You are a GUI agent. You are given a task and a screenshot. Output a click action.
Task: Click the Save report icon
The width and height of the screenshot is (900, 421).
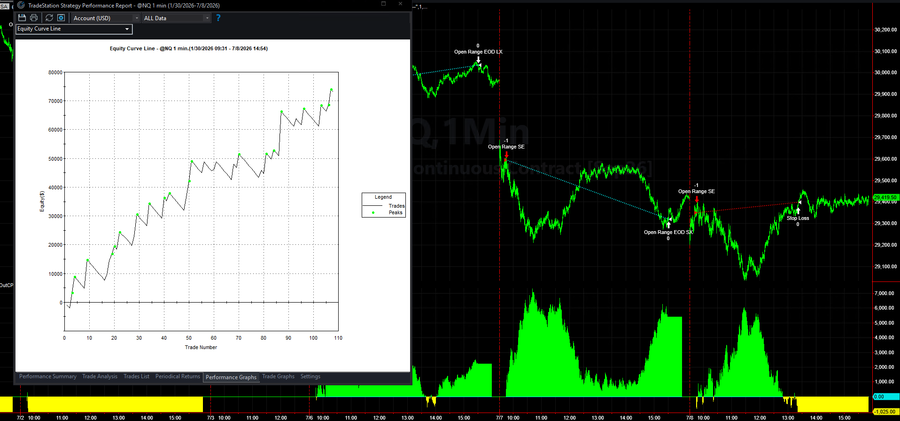23,18
